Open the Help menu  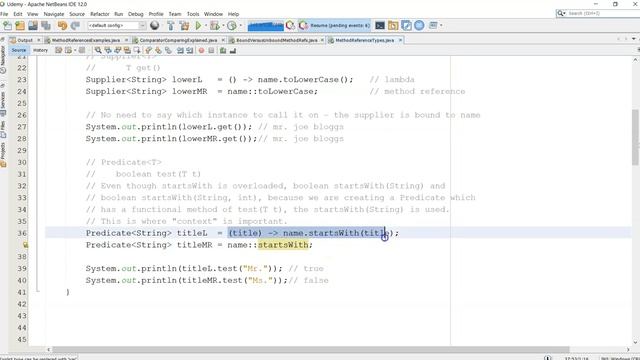(233, 14)
